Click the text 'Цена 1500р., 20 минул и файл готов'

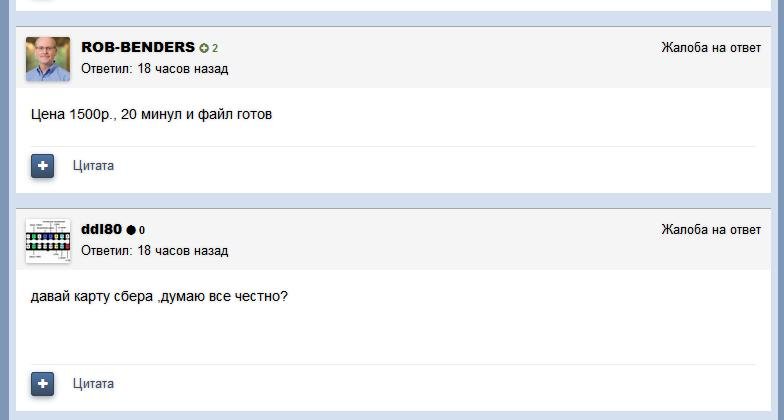[x=152, y=114]
